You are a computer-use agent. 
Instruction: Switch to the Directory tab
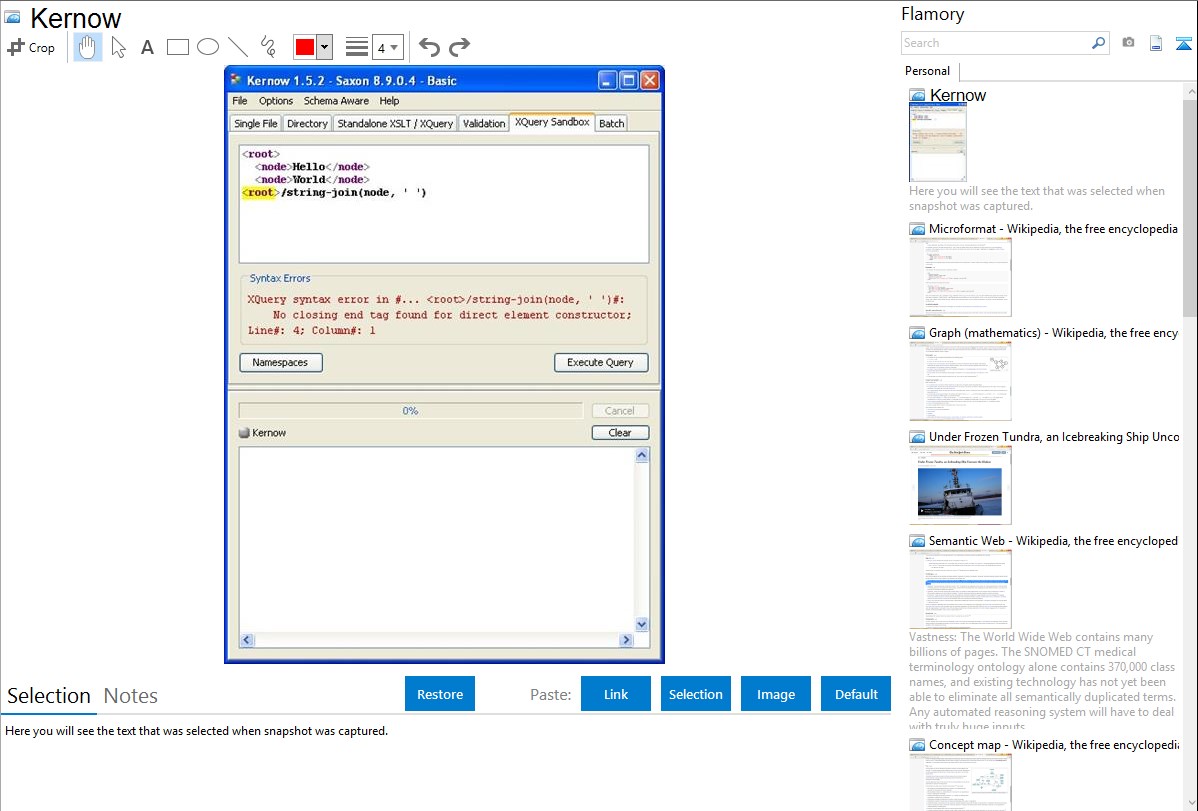pyautogui.click(x=307, y=123)
